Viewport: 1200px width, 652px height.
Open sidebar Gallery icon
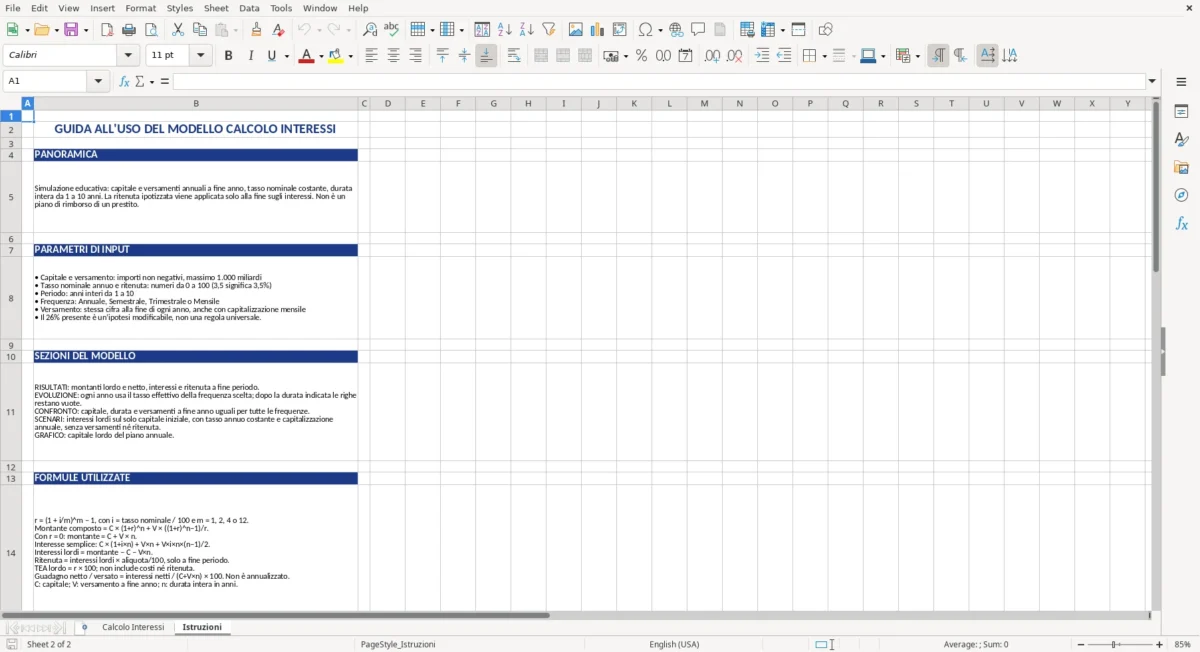point(1181,167)
